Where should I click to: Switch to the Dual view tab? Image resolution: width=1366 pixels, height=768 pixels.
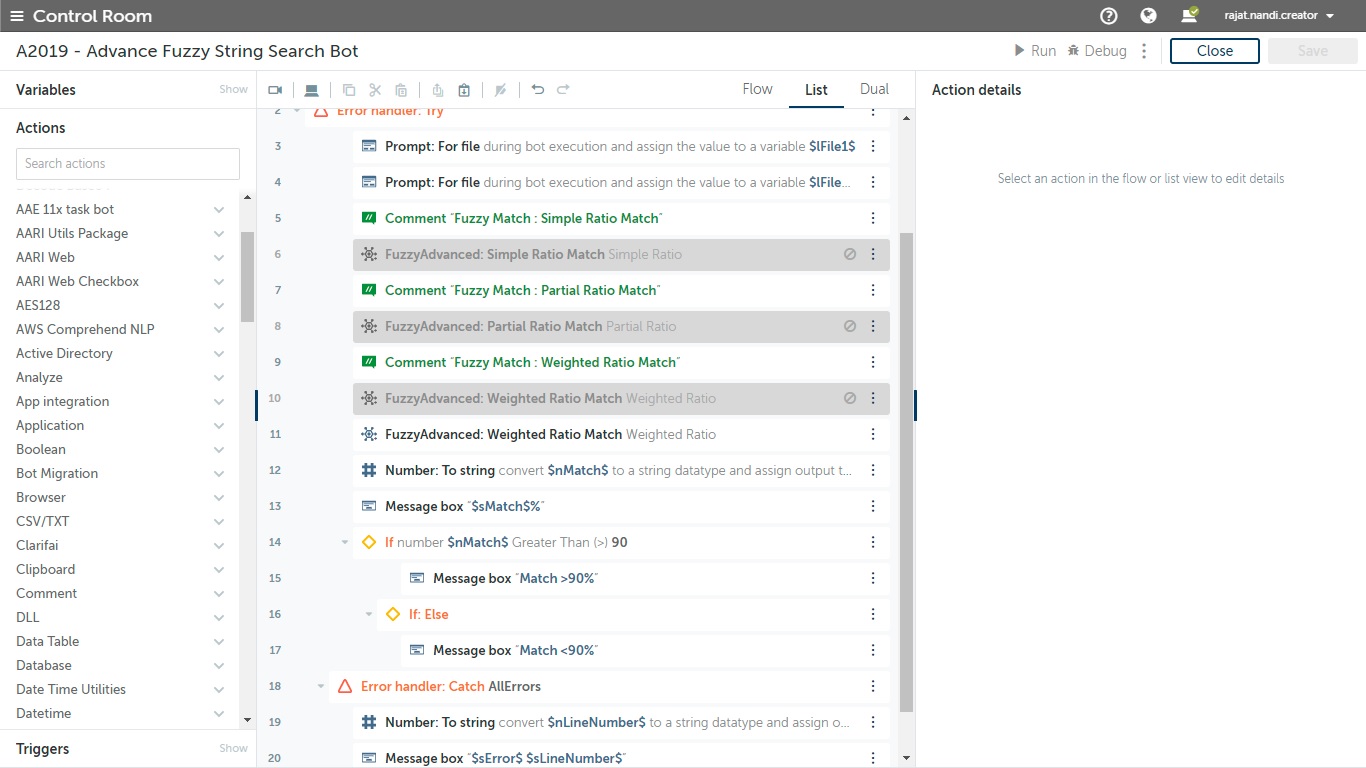tap(874, 89)
